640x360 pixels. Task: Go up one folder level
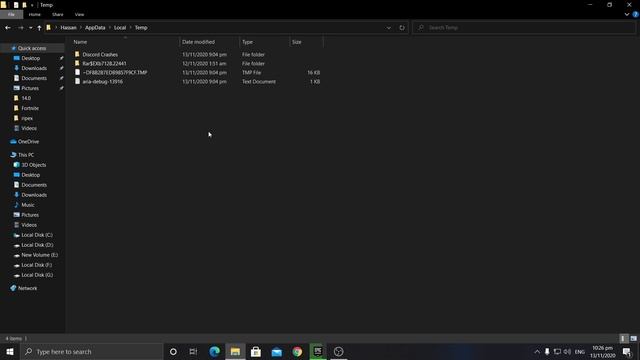(39, 28)
